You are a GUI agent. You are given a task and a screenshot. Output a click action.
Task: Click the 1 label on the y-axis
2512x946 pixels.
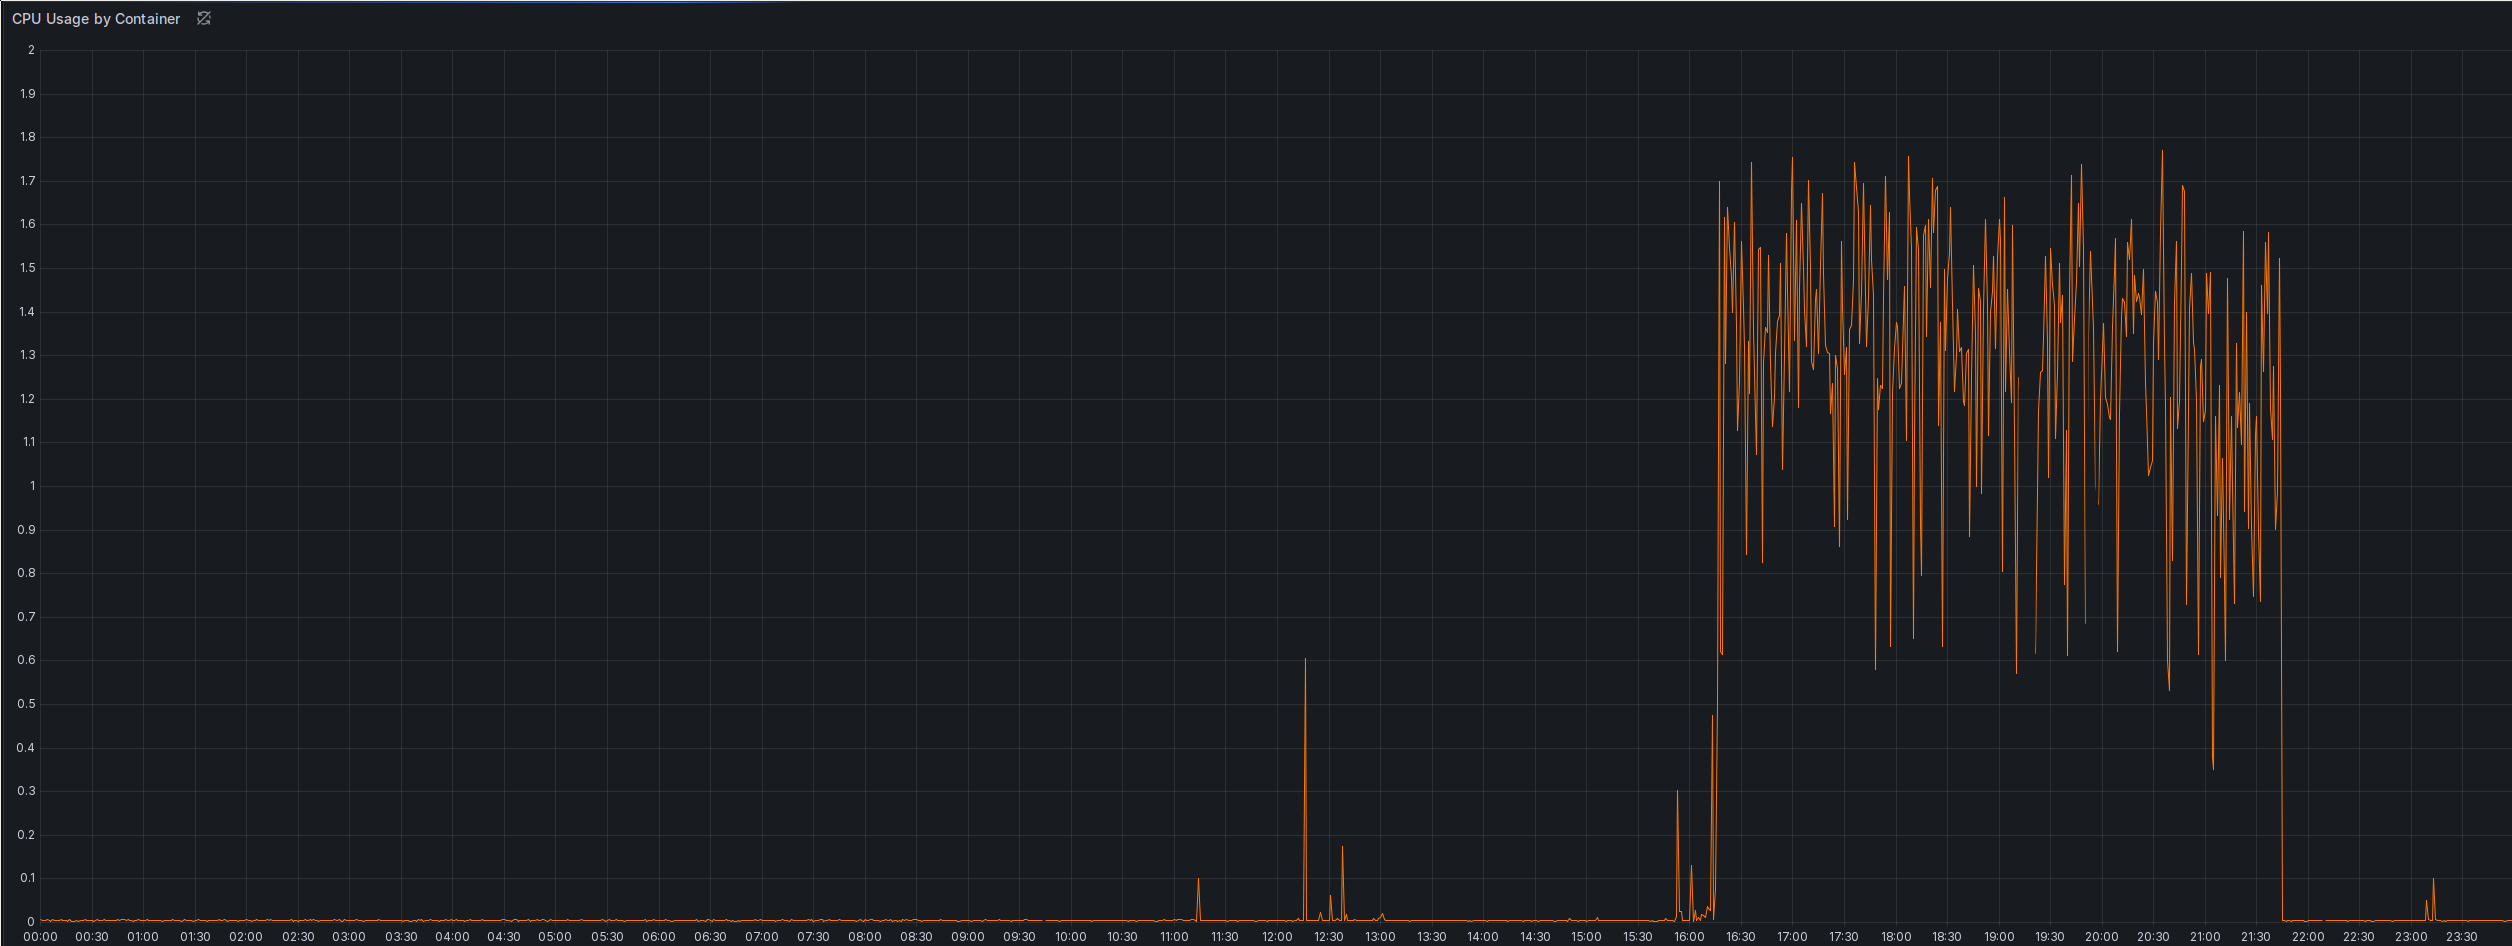pyautogui.click(x=33, y=485)
